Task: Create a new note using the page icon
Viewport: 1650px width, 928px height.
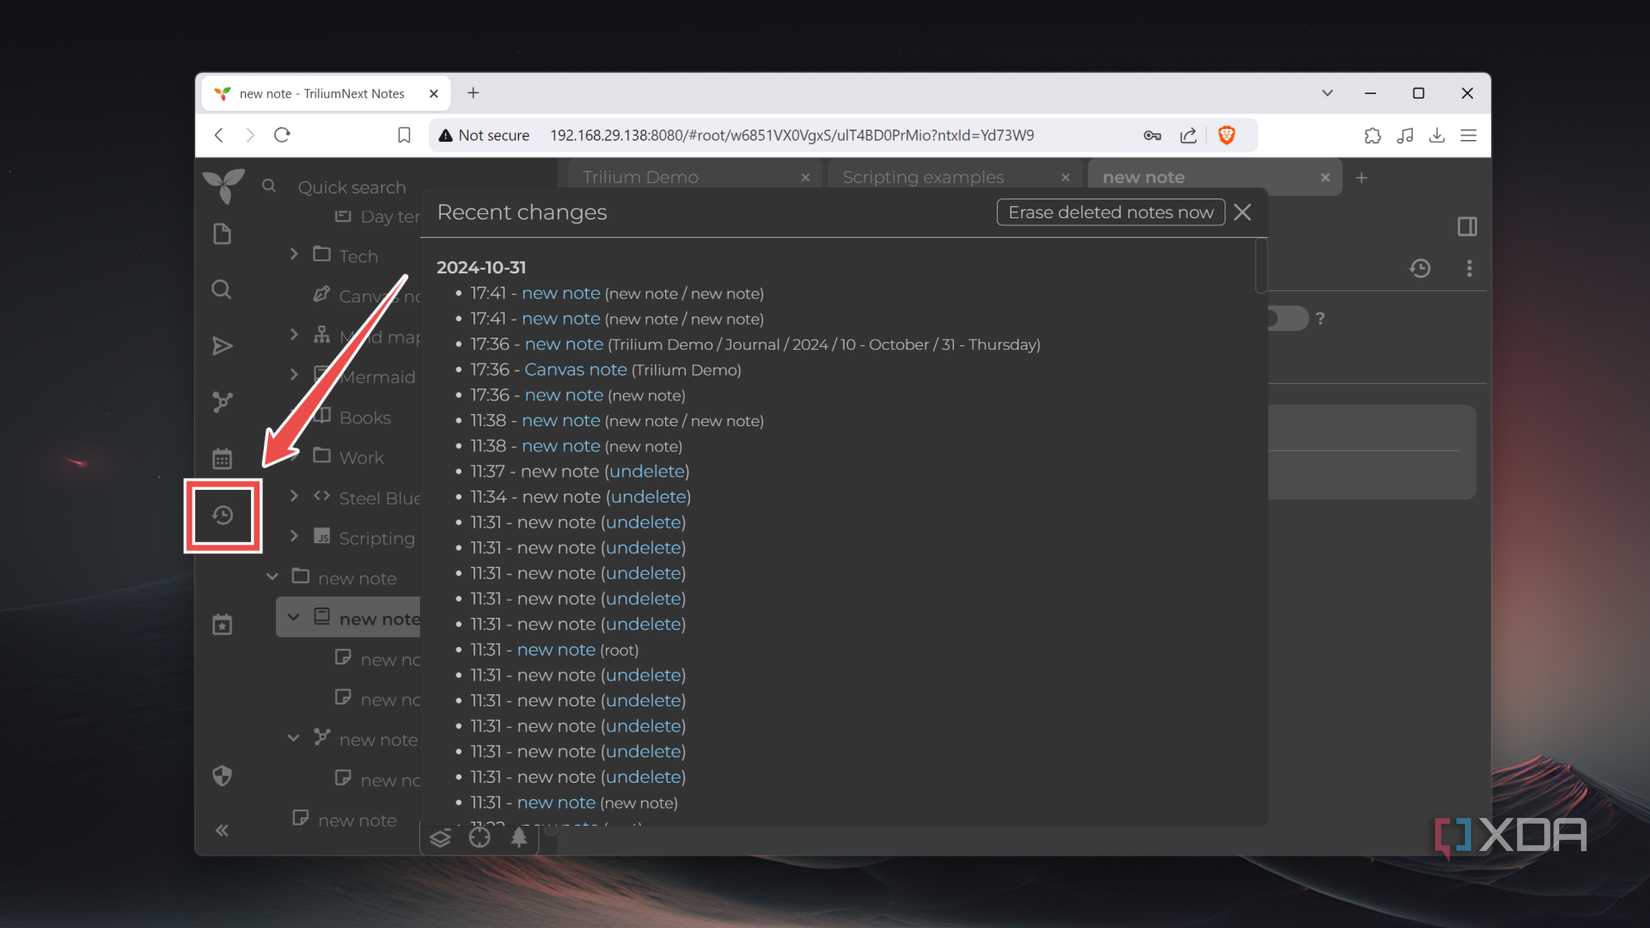Action: pyautogui.click(x=222, y=233)
